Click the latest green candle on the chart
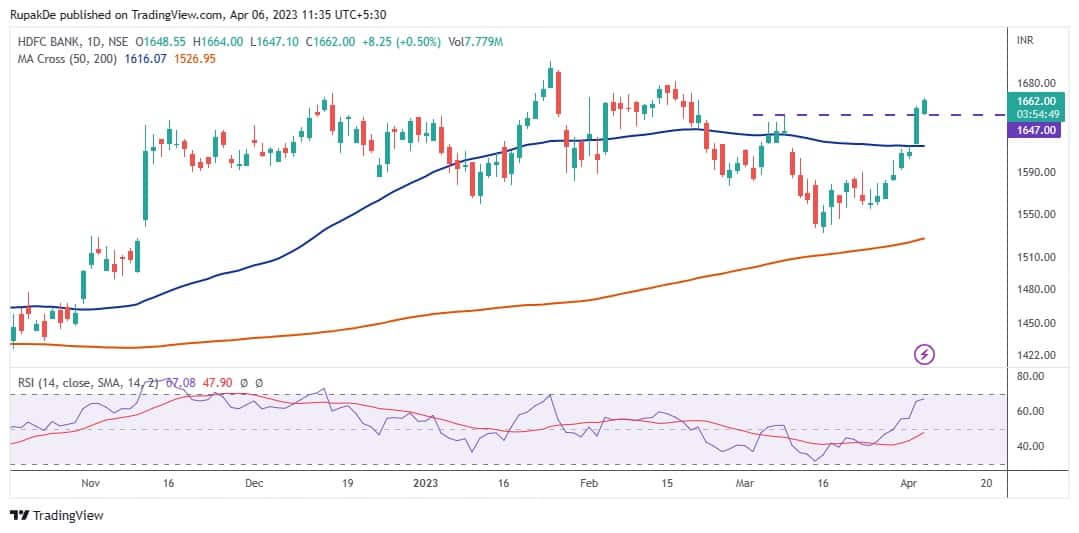 click(x=924, y=106)
